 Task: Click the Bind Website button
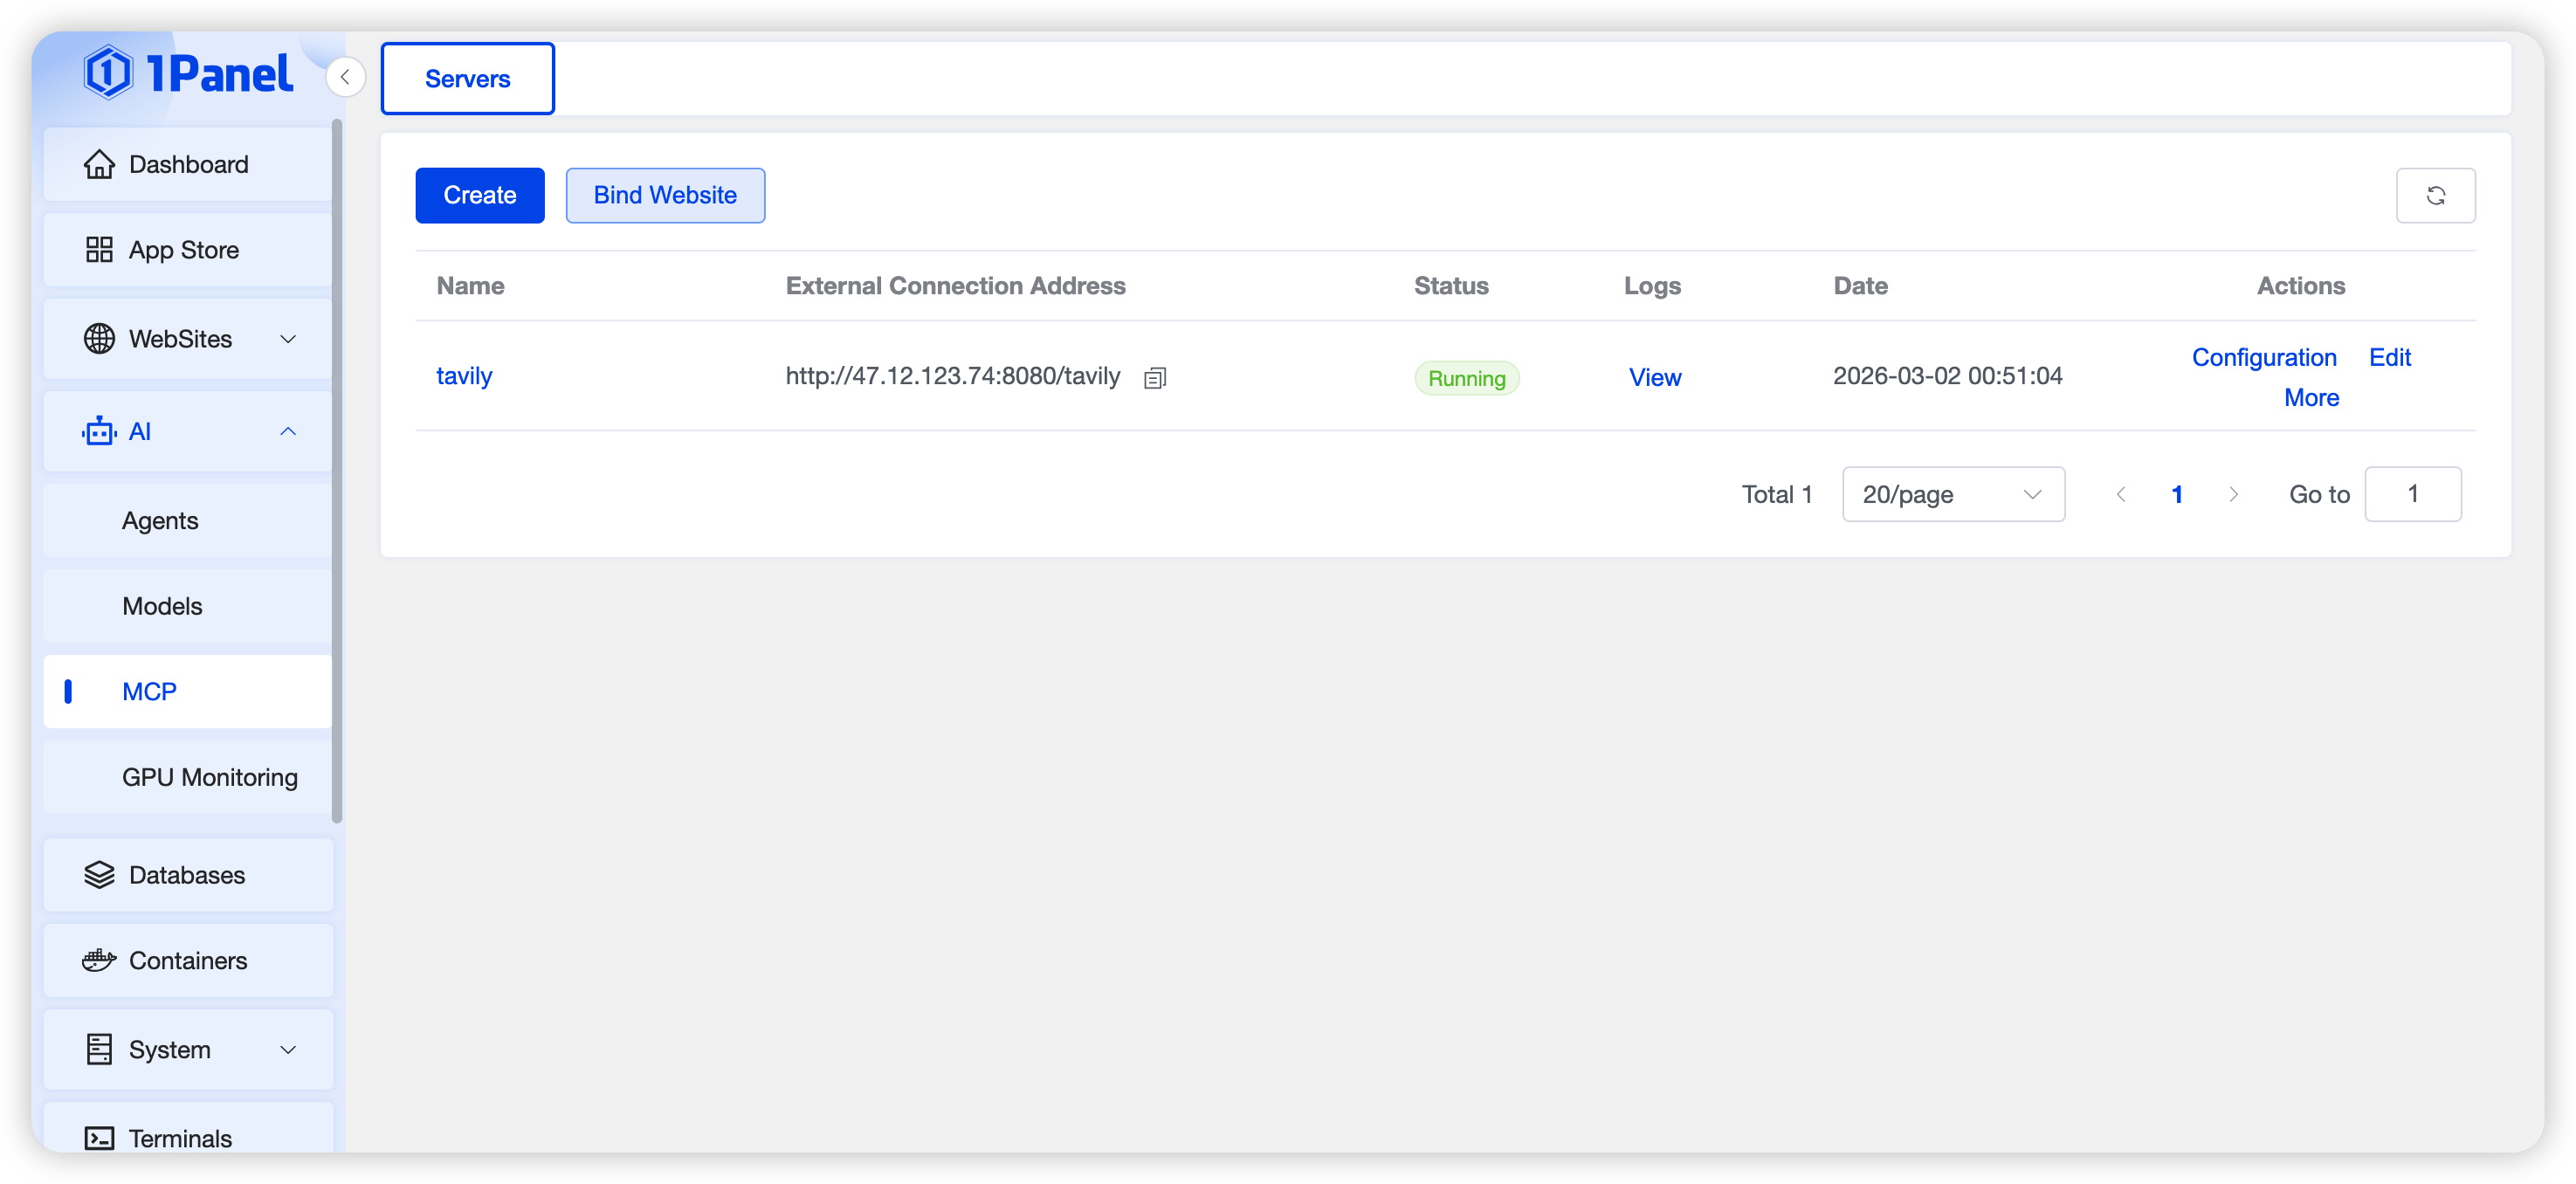coord(665,196)
